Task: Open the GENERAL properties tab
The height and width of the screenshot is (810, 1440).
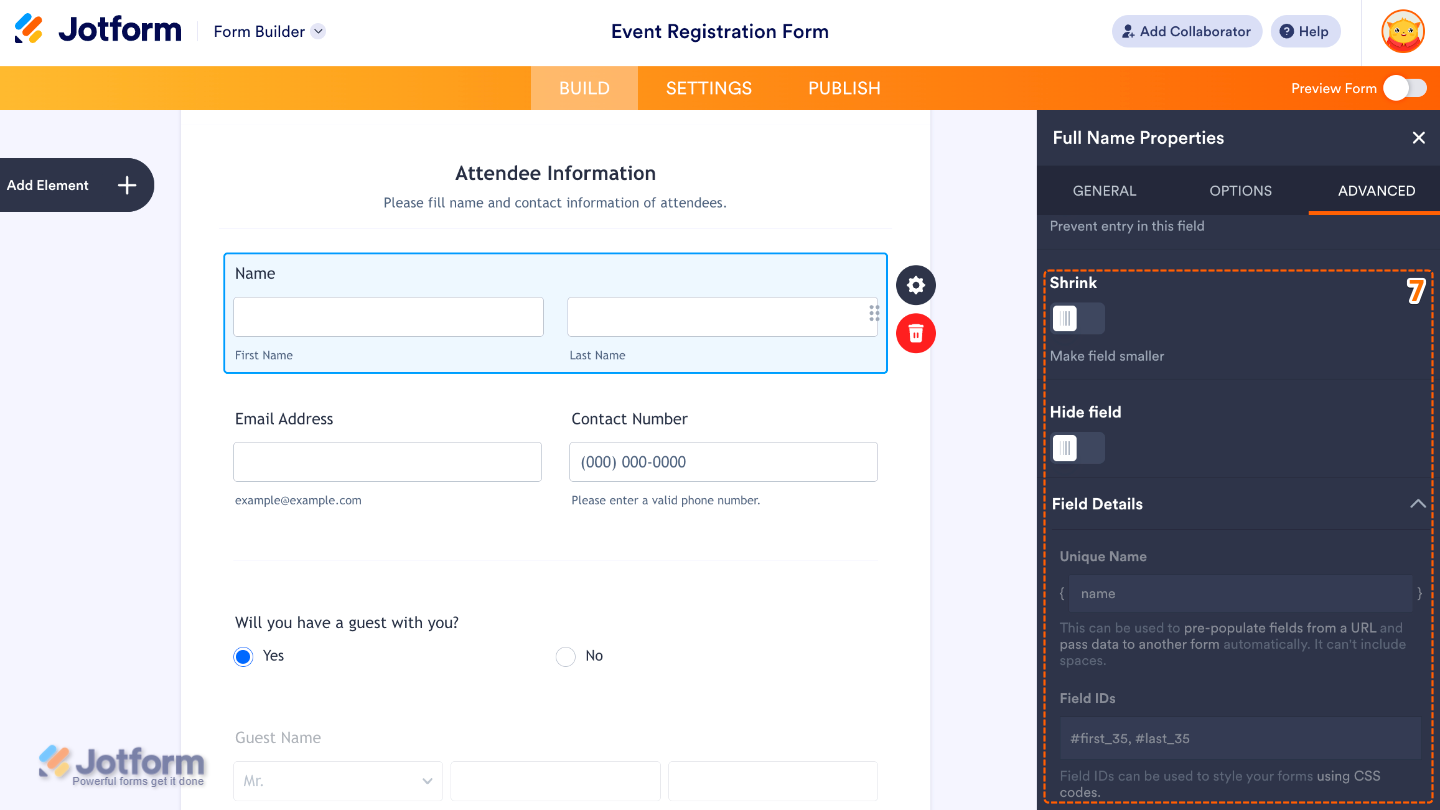Action: coord(1104,191)
